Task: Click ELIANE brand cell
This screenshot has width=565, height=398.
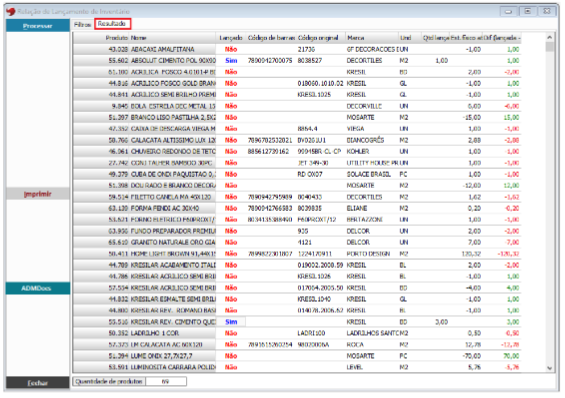Action: 372,208
